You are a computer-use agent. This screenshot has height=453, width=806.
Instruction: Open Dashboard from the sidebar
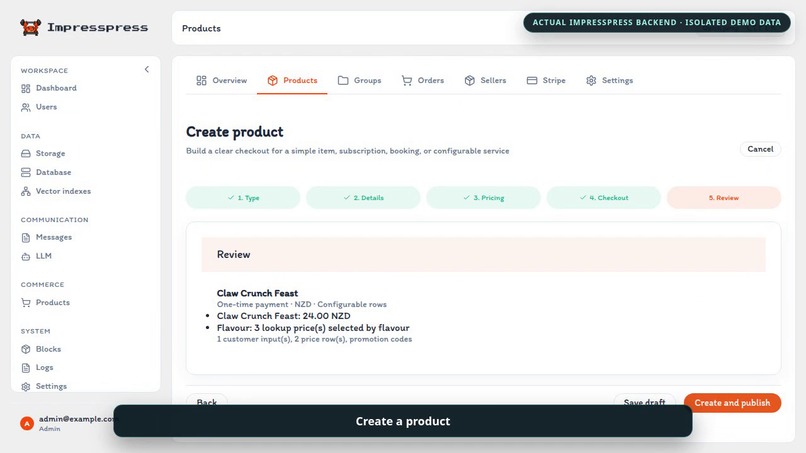56,88
